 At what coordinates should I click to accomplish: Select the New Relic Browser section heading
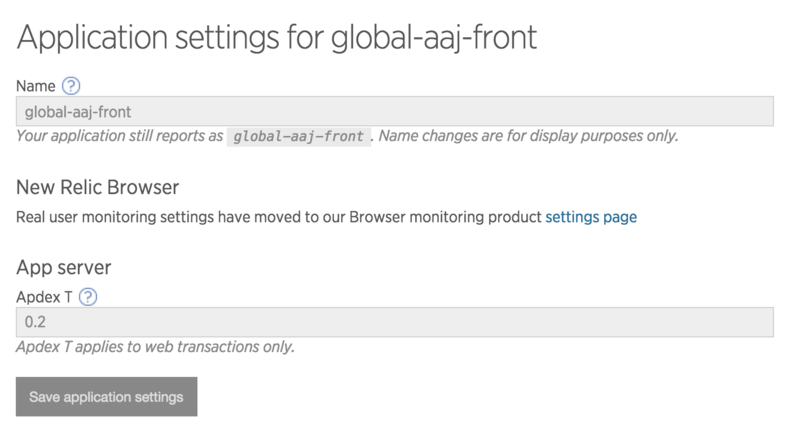coord(97,188)
